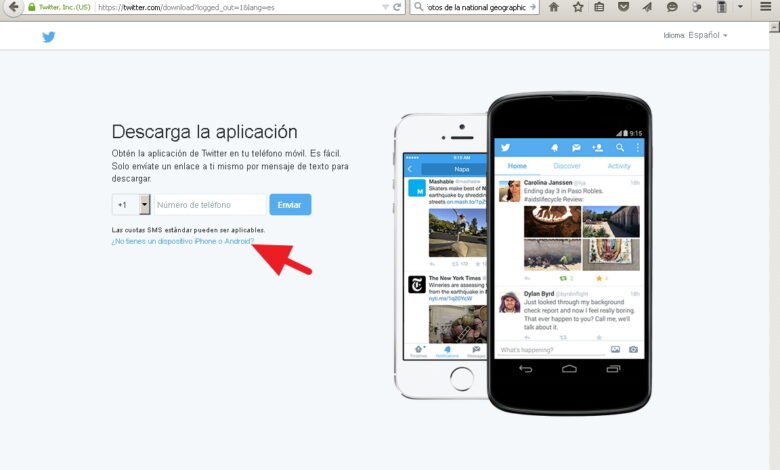Bookmark this page with the star icon
This screenshot has height=470, width=780.
click(x=578, y=7)
